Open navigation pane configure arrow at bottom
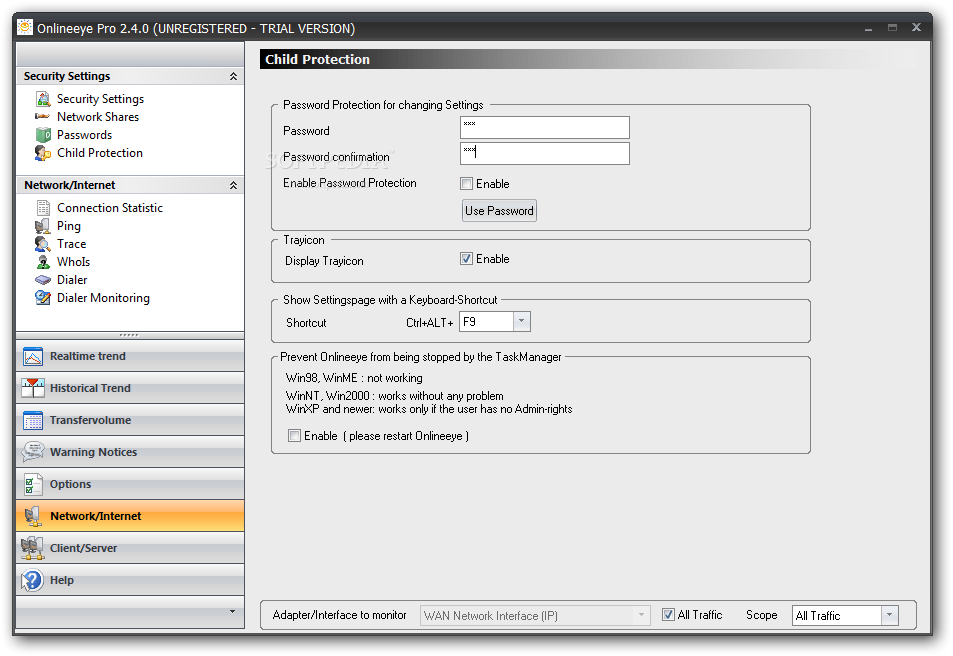The width and height of the screenshot is (953, 656). point(232,612)
